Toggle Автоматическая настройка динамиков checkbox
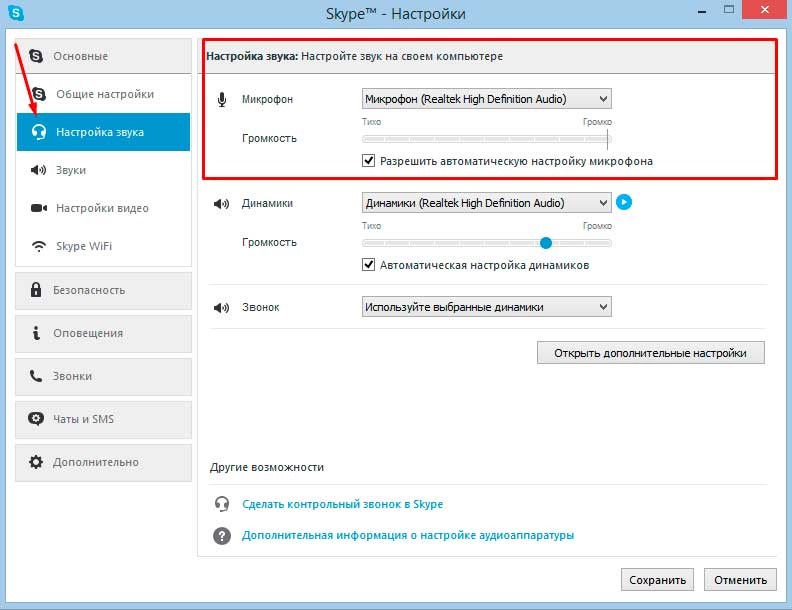Viewport: 792px width, 610px height. (x=368, y=265)
